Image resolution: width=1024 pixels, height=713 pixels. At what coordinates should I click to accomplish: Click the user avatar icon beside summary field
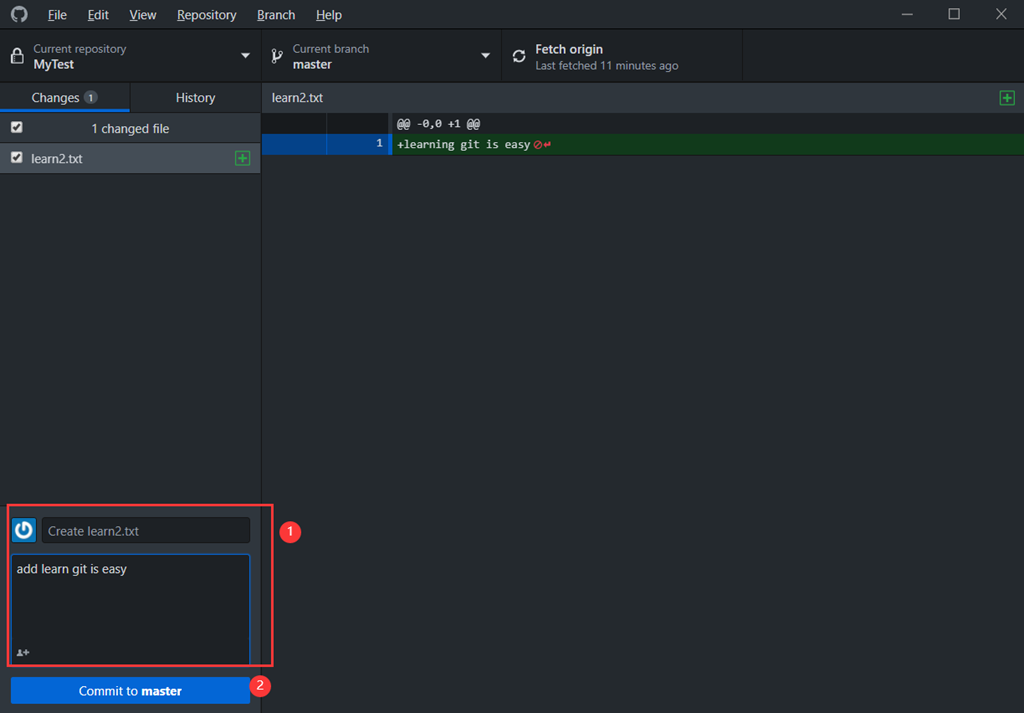[24, 530]
